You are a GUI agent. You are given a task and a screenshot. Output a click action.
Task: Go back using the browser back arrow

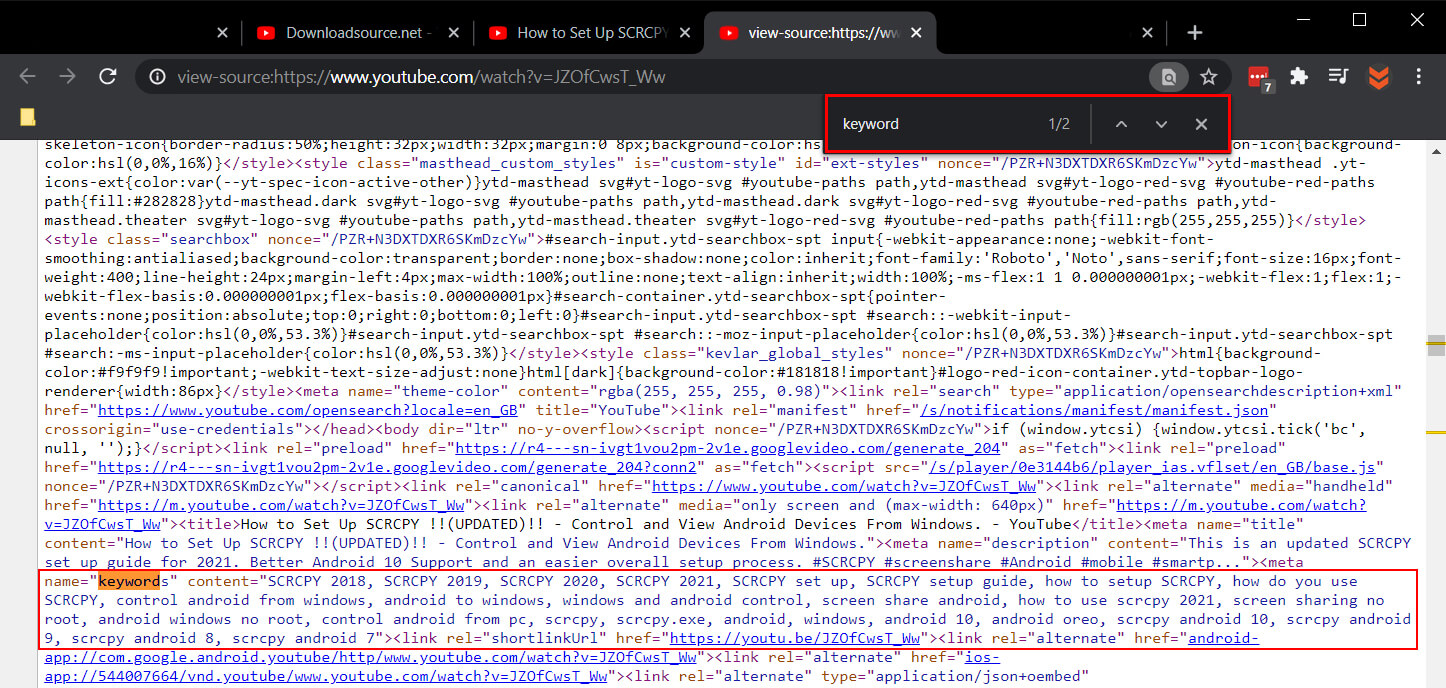pyautogui.click(x=27, y=77)
